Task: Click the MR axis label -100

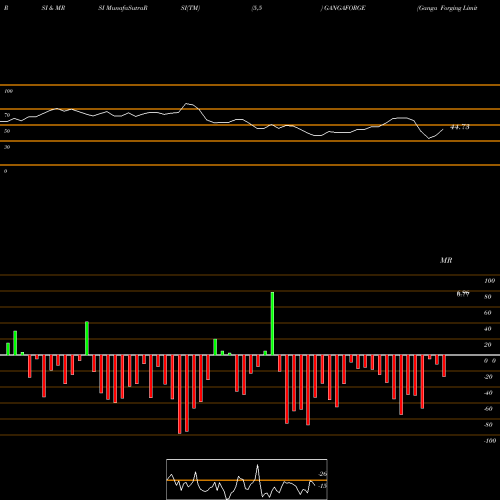Action: [490, 441]
